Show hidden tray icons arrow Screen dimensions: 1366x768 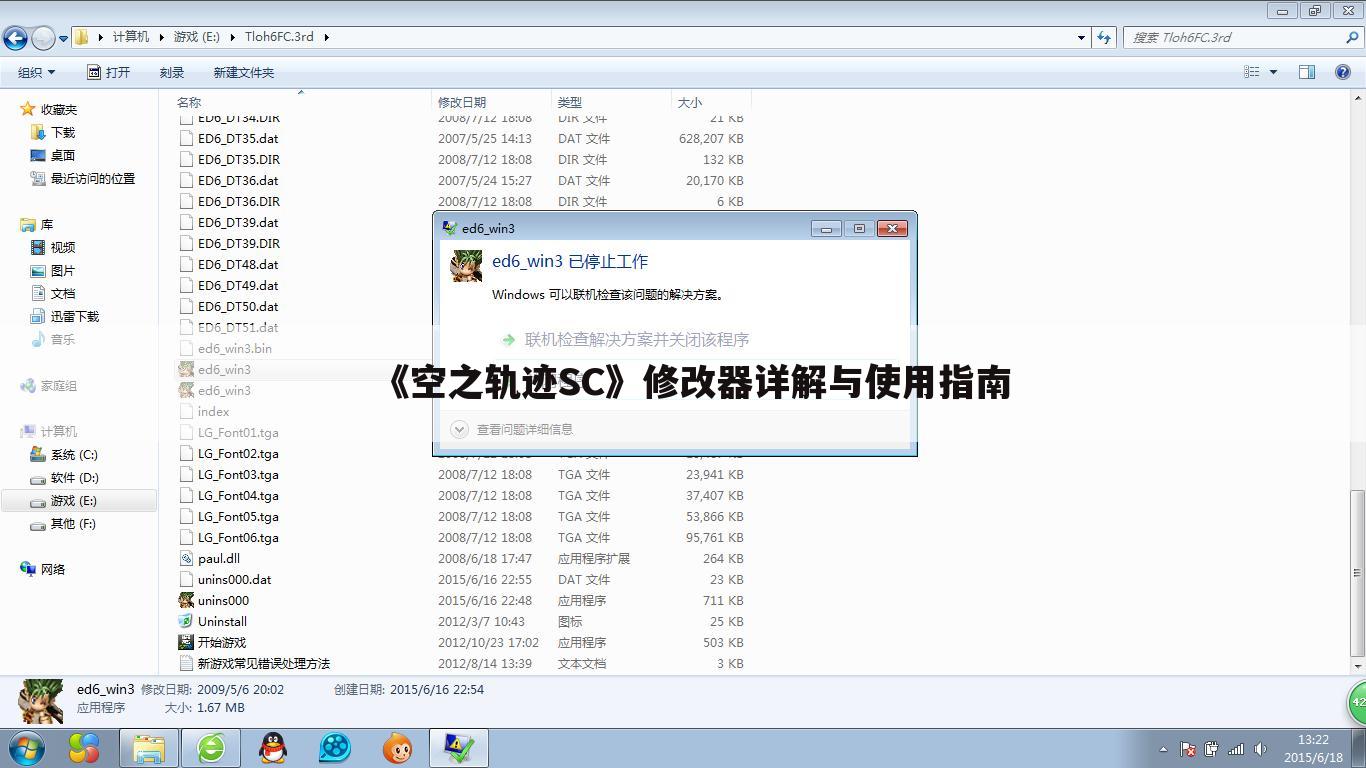(1162, 748)
